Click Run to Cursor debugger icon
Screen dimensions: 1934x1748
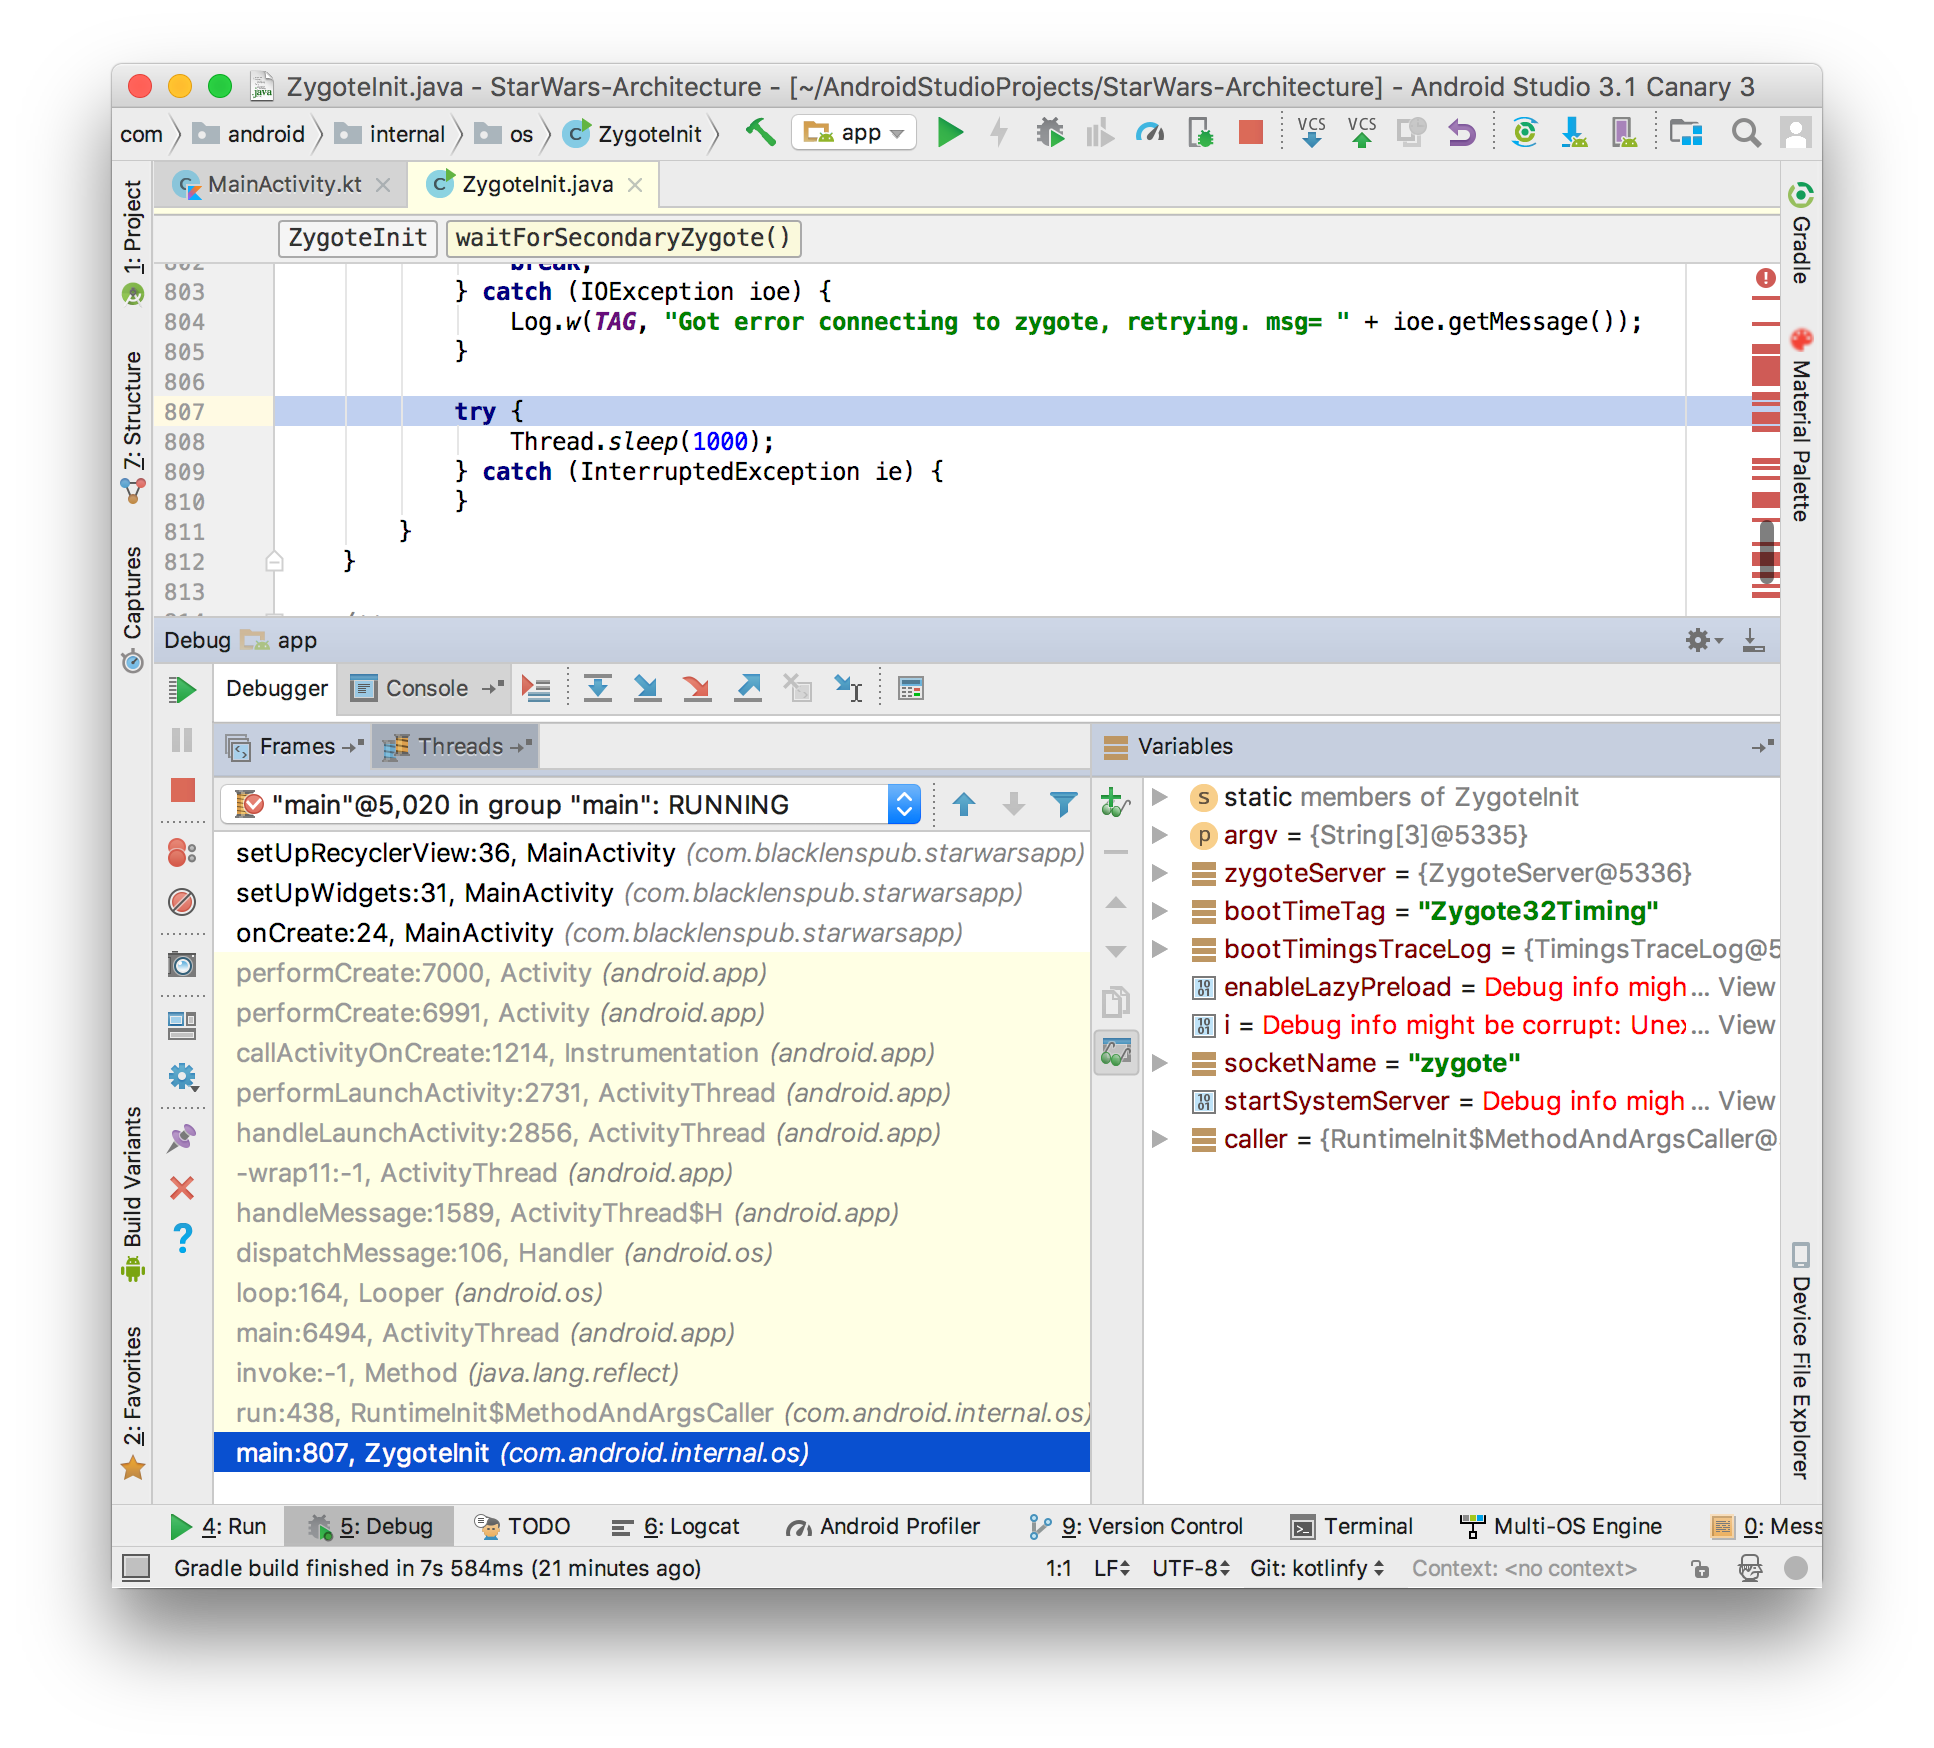click(x=848, y=688)
